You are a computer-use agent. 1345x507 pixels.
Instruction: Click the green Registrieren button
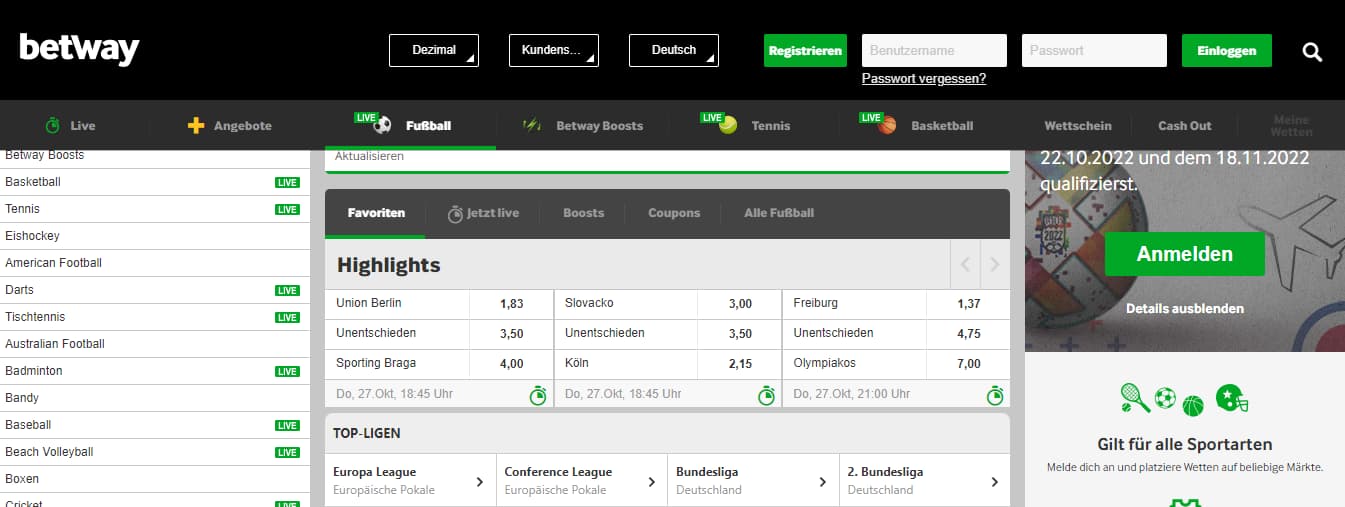click(805, 50)
